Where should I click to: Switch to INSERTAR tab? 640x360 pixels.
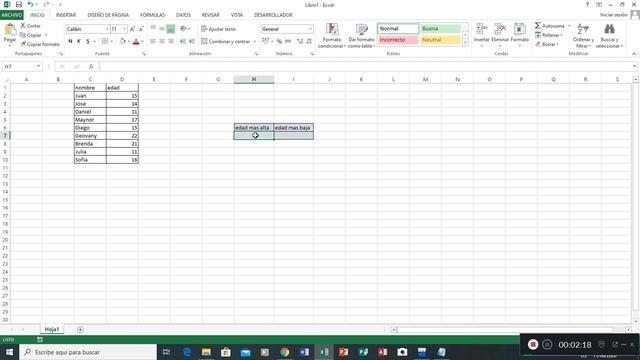click(x=66, y=15)
